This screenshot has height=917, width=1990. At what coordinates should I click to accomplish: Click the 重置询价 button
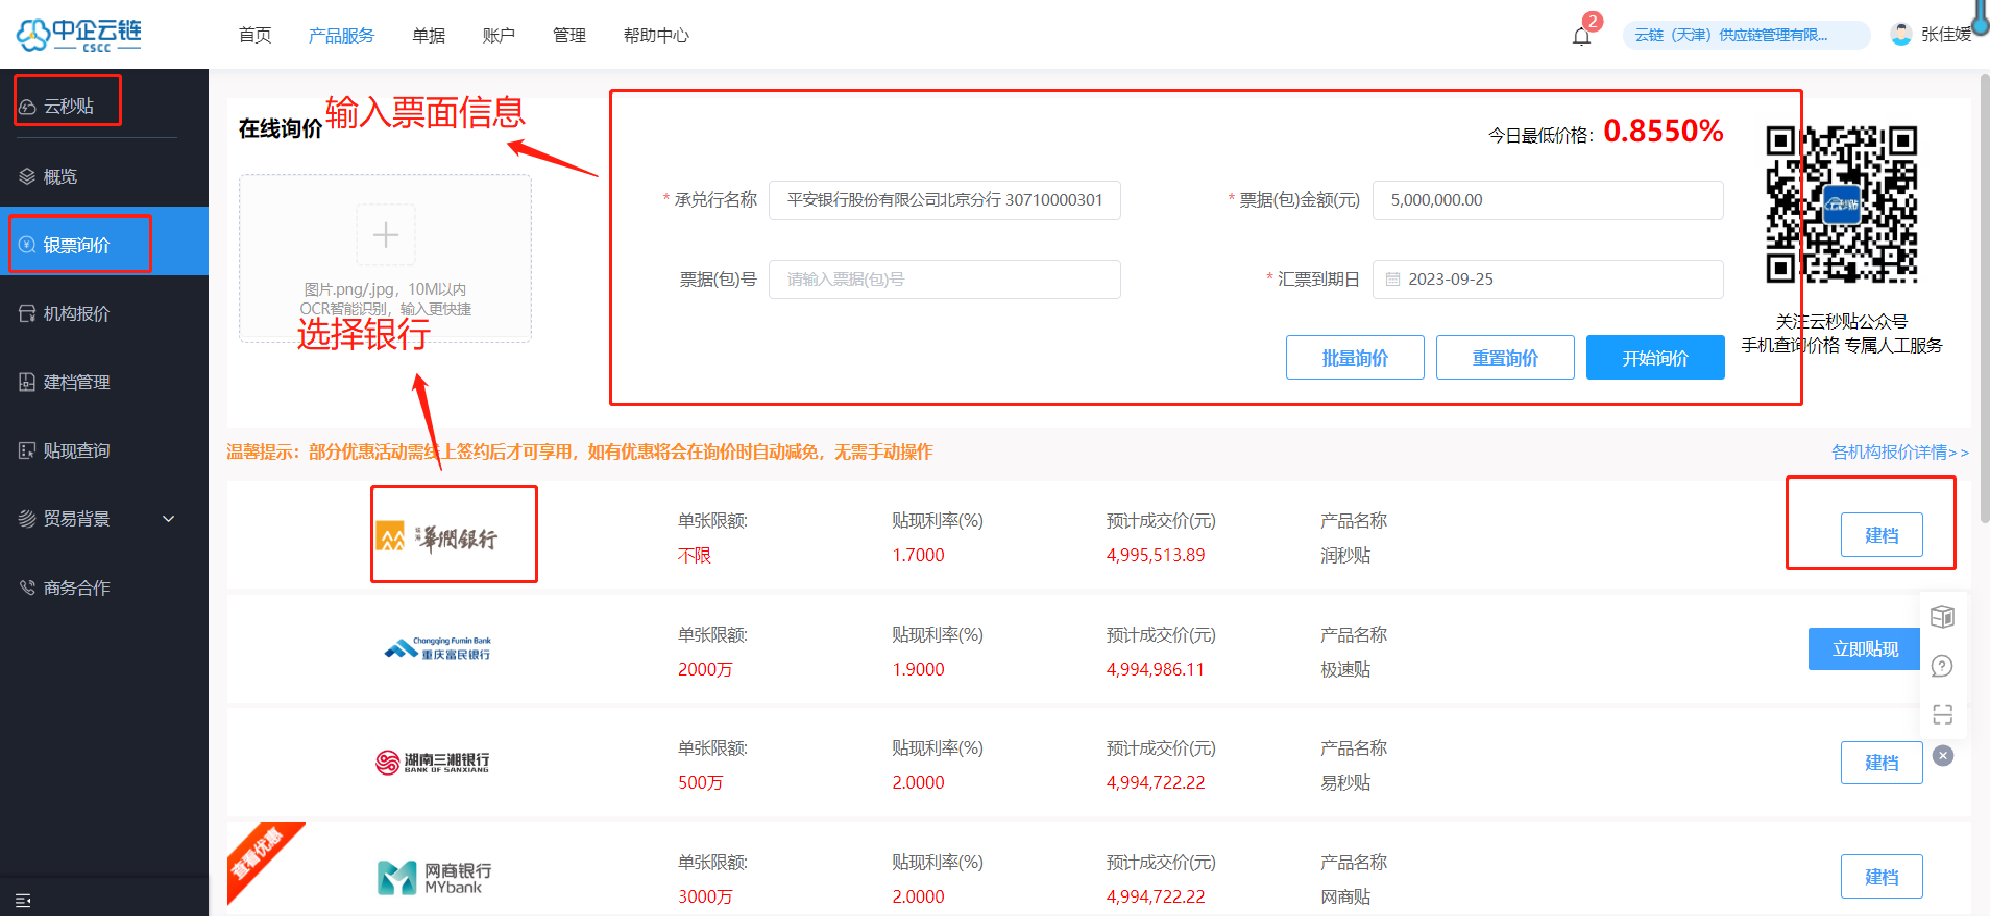click(x=1504, y=358)
